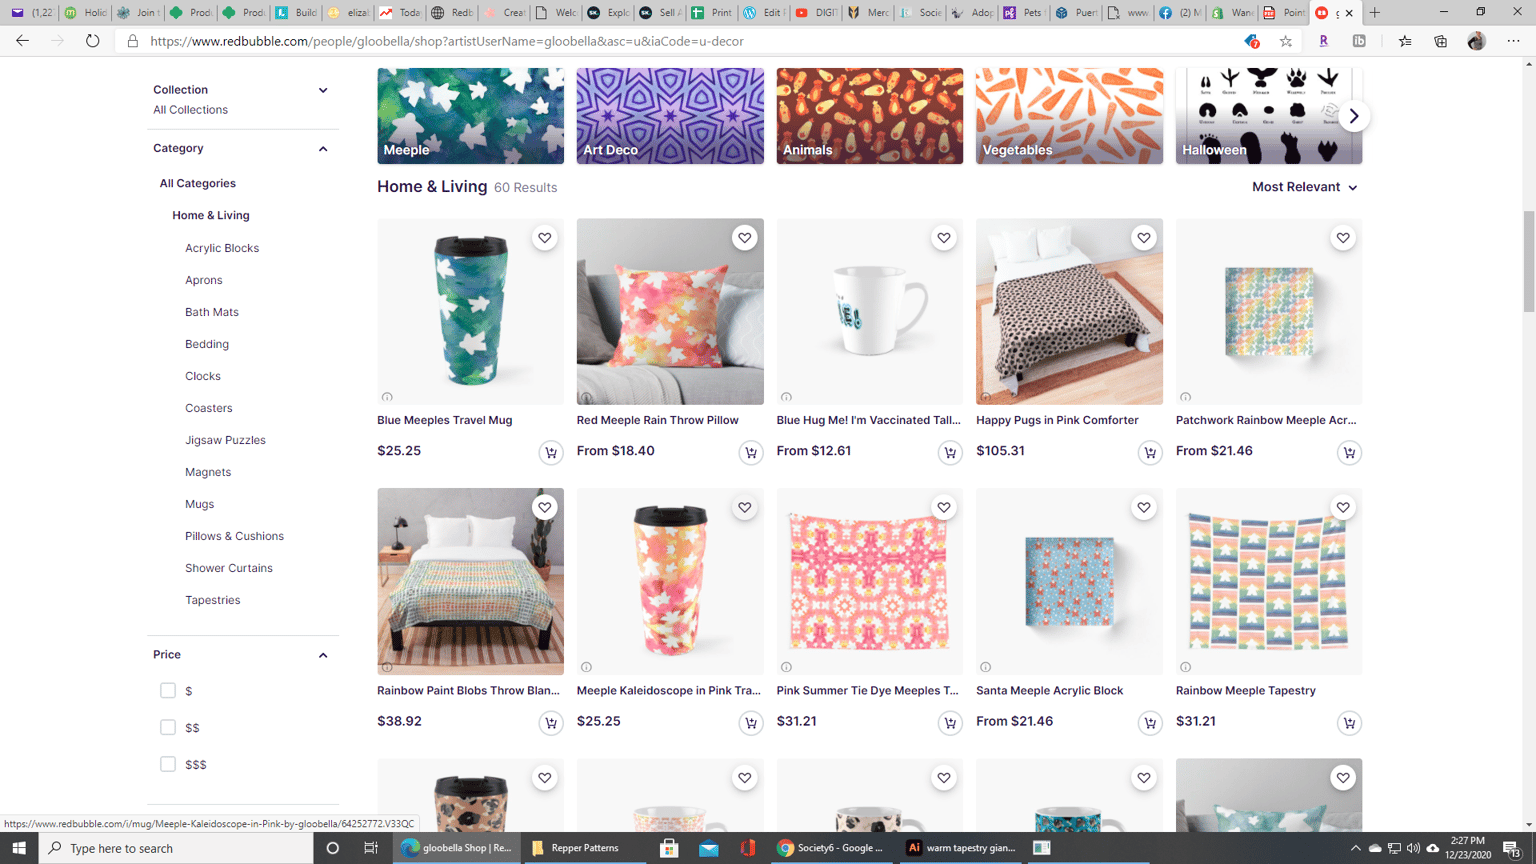Add Rainbow Paint Blobs Blanket to cart

pos(551,723)
